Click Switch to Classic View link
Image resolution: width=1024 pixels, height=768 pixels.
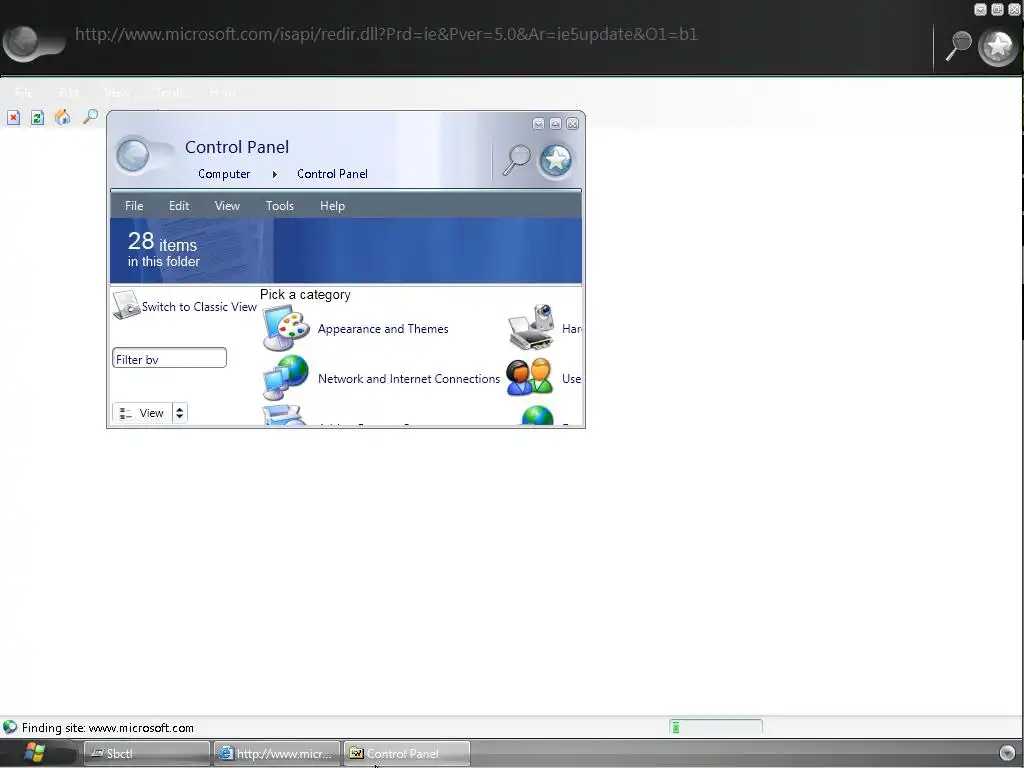click(199, 307)
